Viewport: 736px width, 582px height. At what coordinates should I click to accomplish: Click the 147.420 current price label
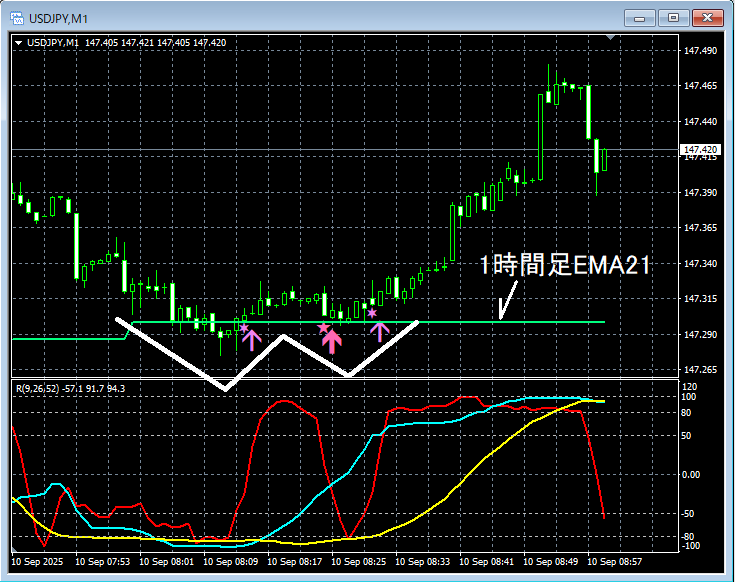(700, 150)
